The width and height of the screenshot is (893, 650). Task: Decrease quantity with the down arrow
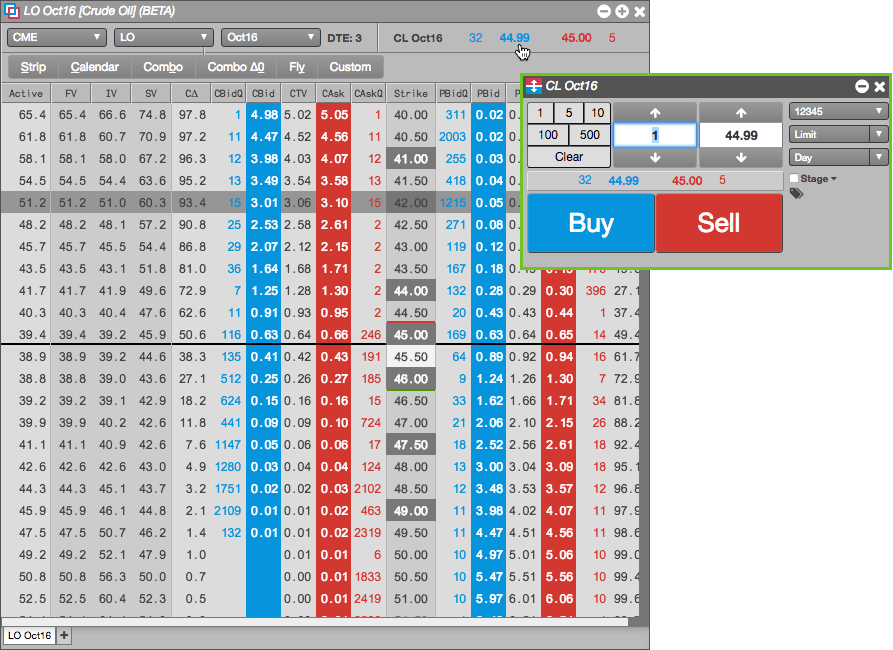click(x=655, y=157)
